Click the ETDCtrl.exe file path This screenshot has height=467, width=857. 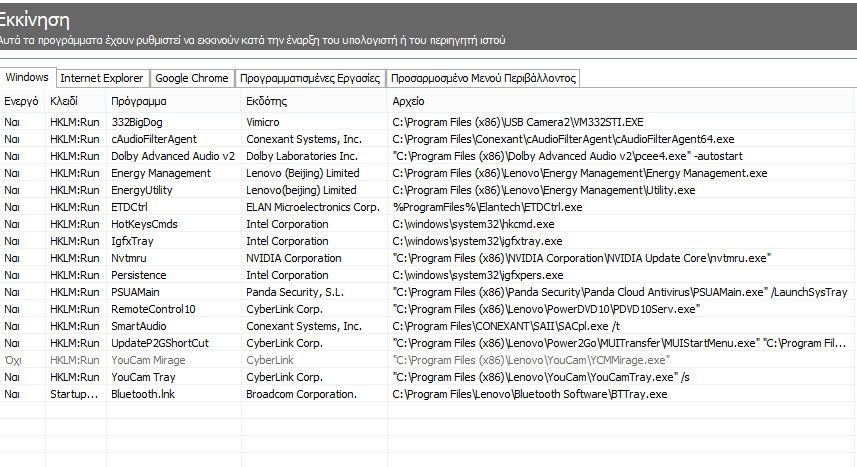[x=487, y=207]
